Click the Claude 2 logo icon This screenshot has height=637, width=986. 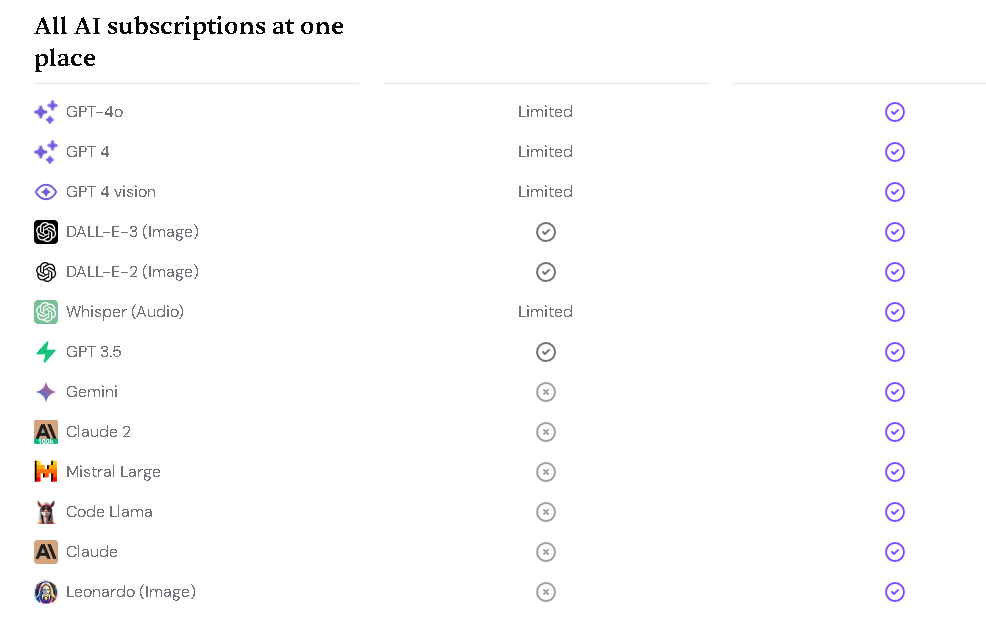tap(46, 432)
